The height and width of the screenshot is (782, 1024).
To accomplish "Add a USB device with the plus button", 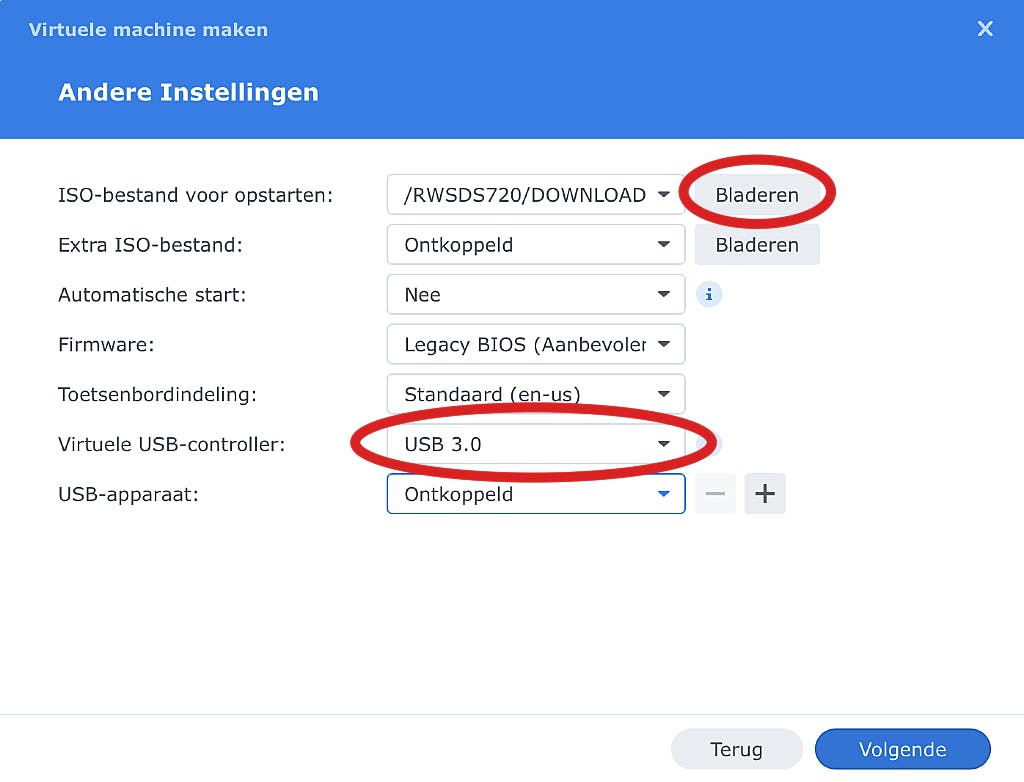I will (x=765, y=494).
